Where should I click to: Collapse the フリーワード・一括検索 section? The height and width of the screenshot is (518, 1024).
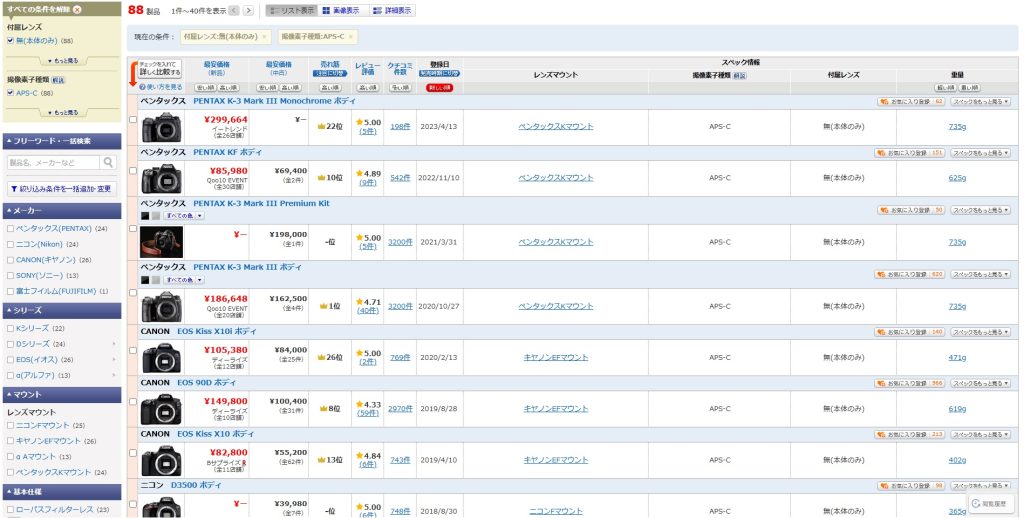pos(62,141)
